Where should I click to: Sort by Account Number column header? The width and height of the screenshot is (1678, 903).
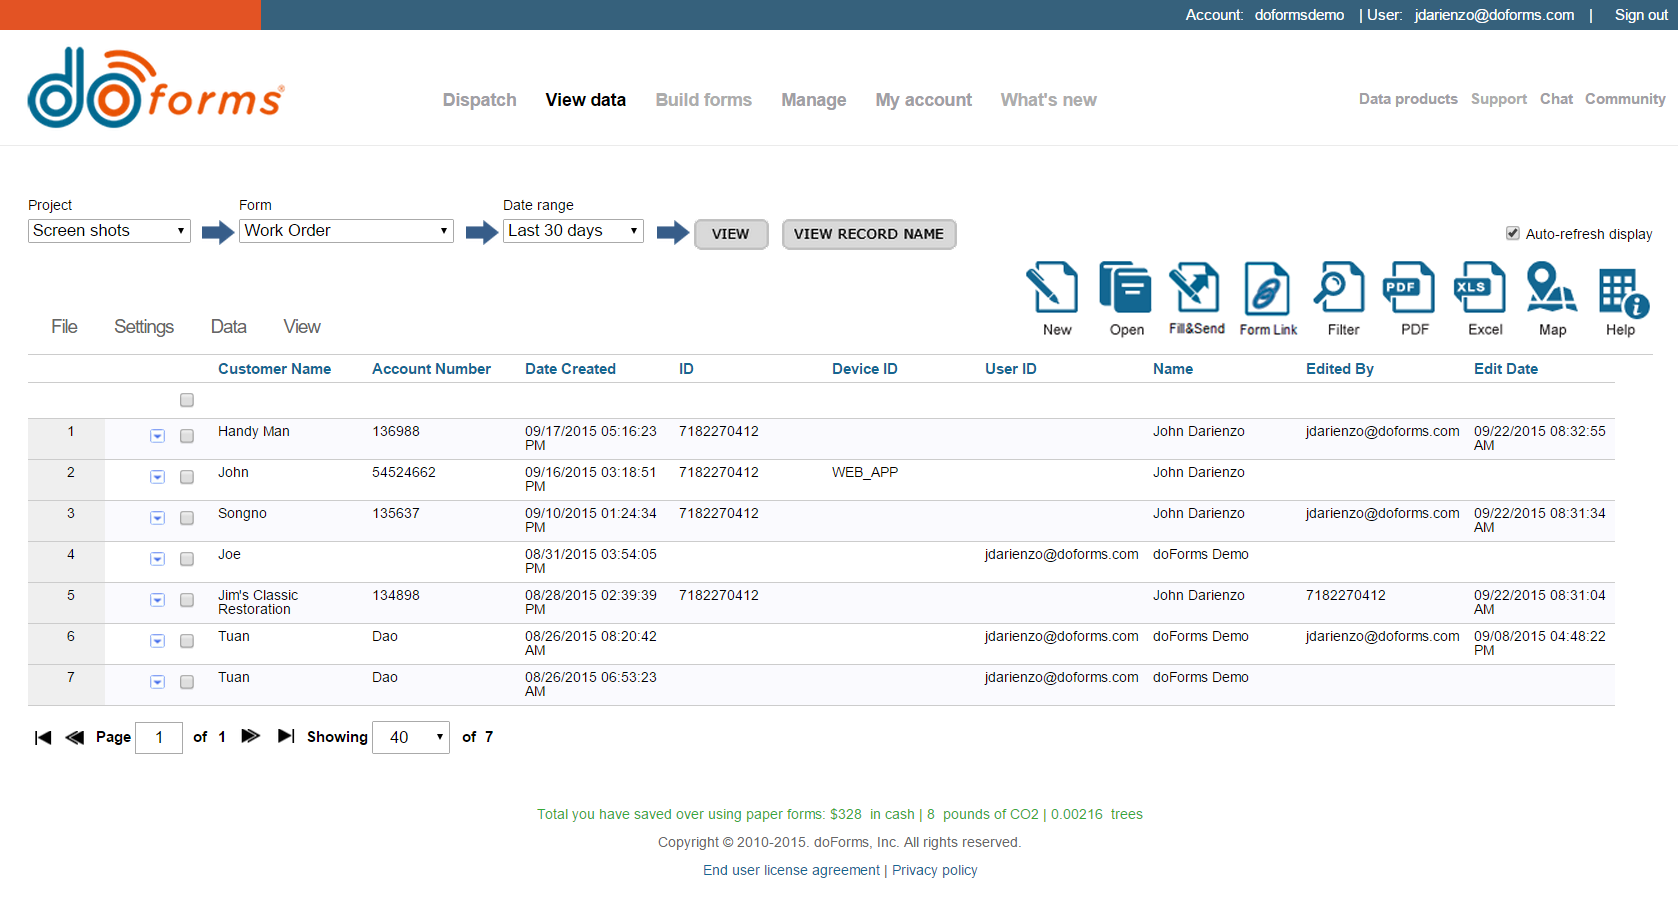tap(431, 369)
